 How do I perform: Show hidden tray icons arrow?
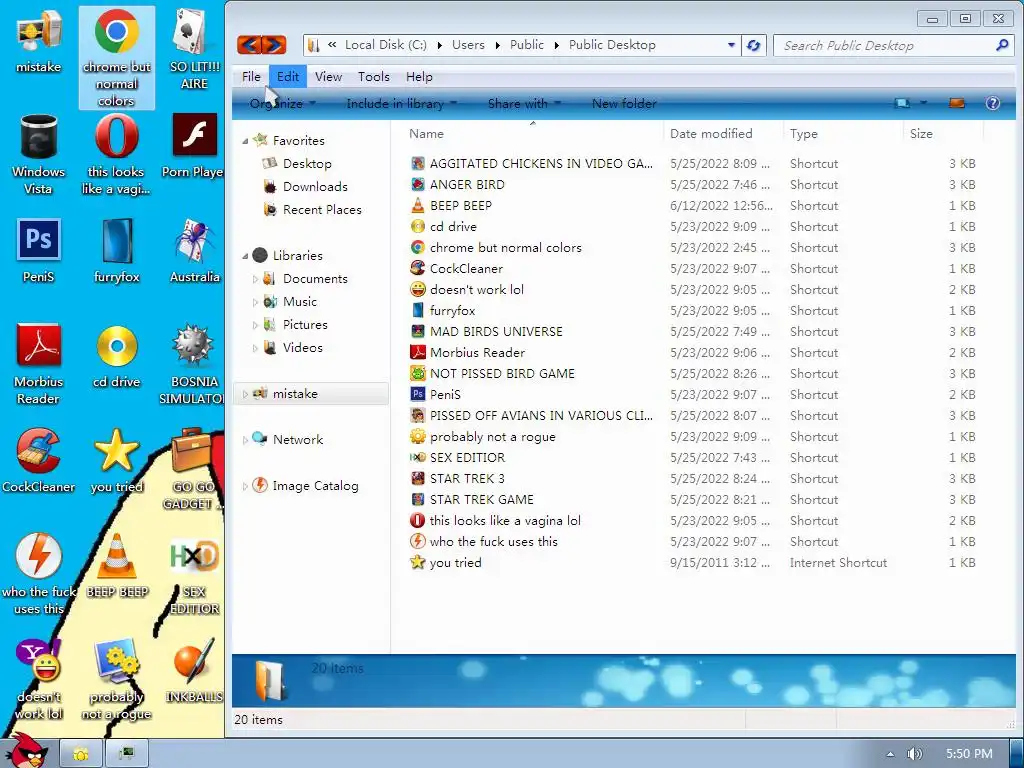pyautogui.click(x=889, y=754)
